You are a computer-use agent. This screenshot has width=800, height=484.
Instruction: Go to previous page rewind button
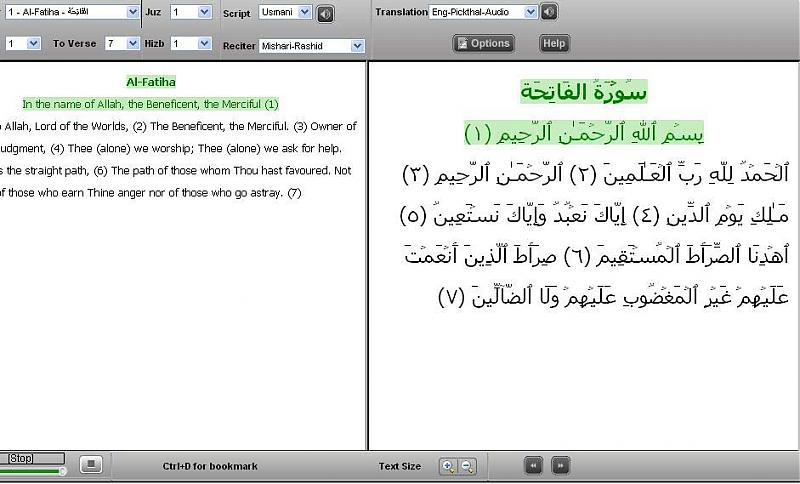[533, 466]
